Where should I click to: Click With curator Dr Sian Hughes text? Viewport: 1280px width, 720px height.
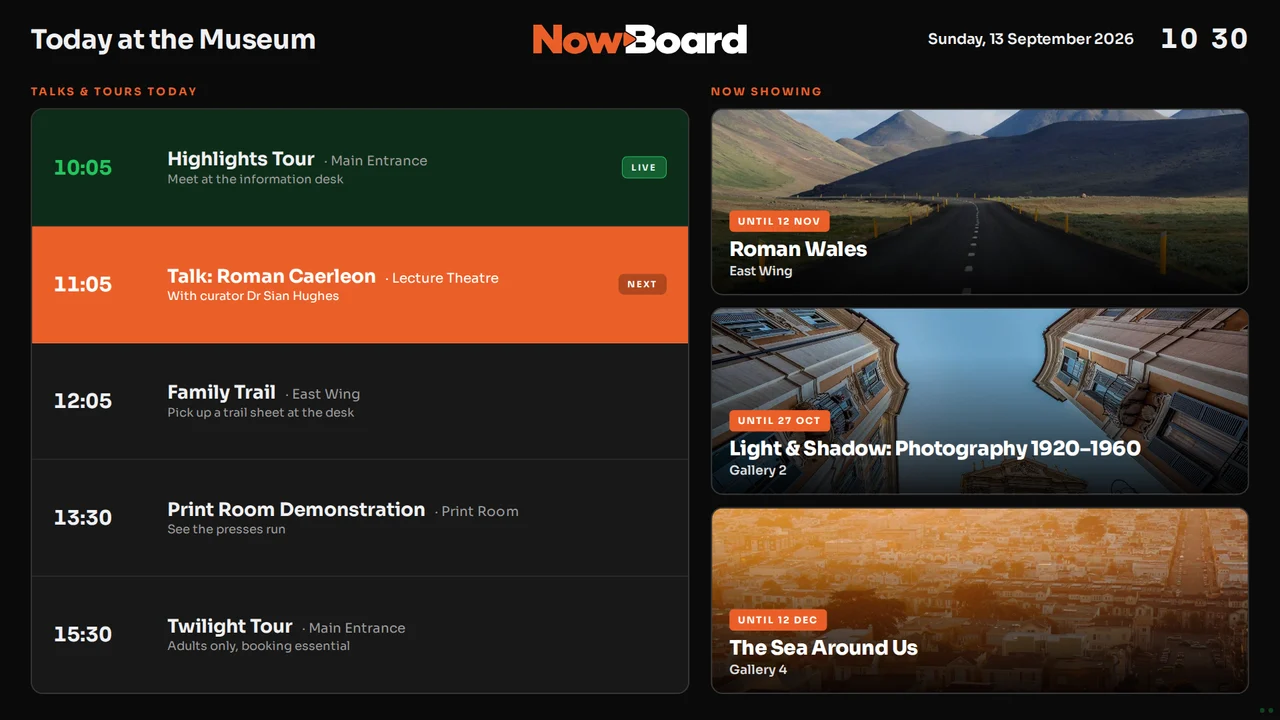point(253,296)
